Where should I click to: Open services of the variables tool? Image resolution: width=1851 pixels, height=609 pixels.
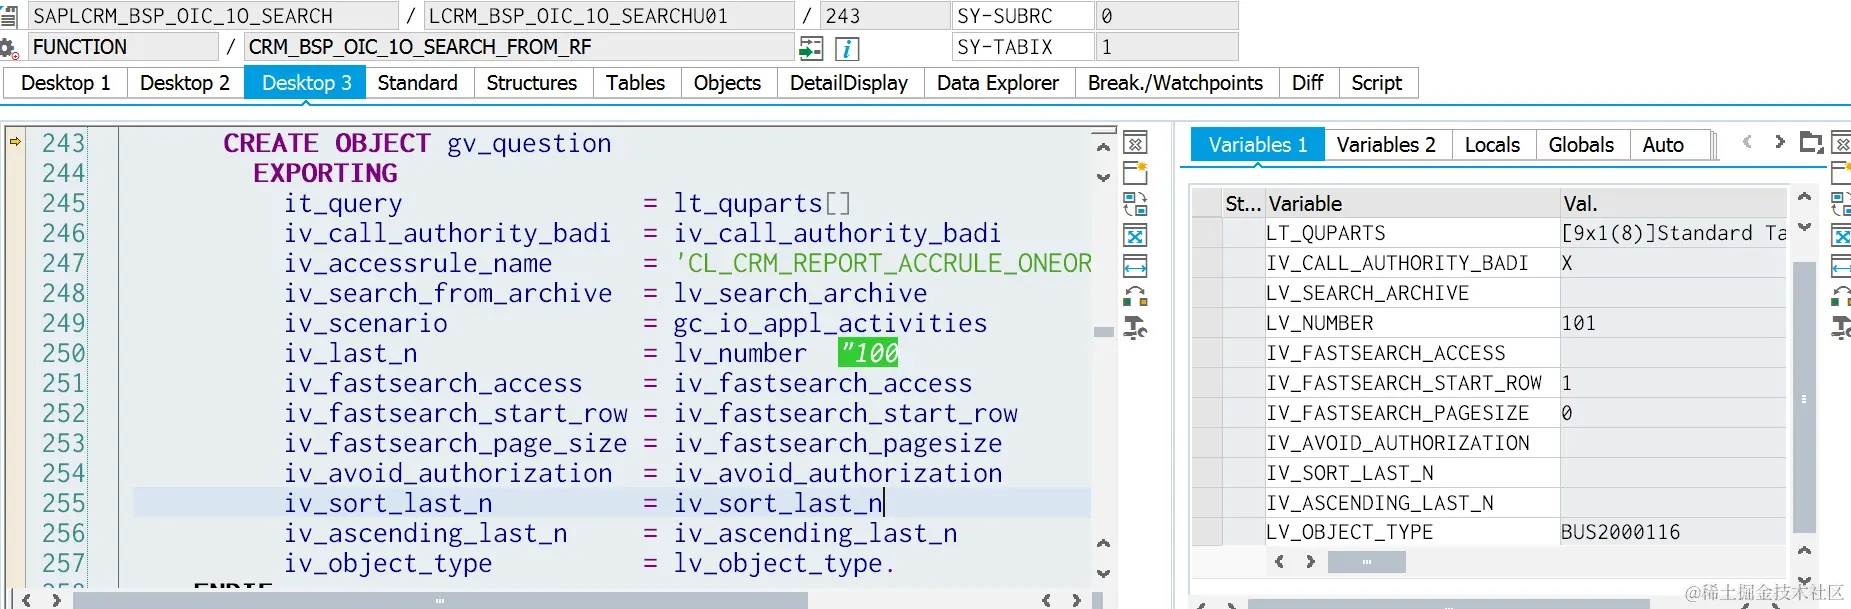[x=1841, y=328]
